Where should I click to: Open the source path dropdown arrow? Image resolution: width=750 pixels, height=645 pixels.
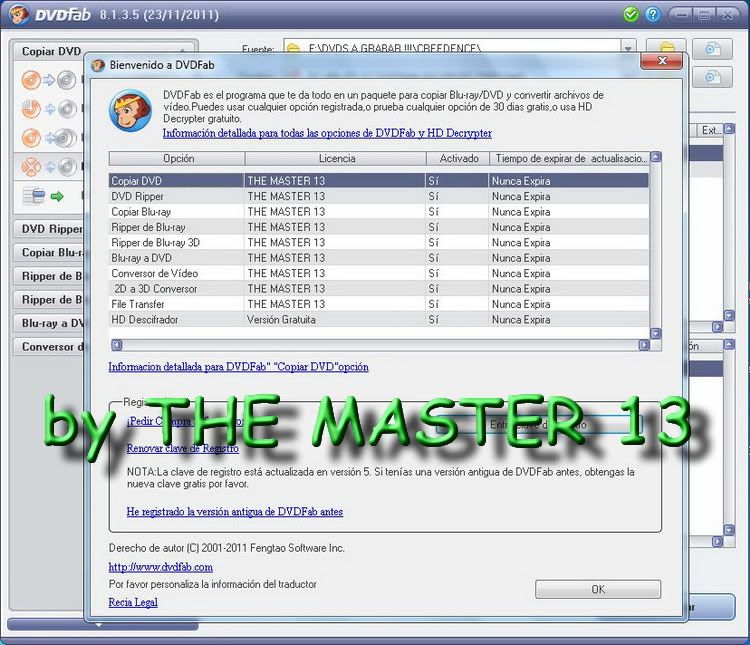(x=628, y=48)
